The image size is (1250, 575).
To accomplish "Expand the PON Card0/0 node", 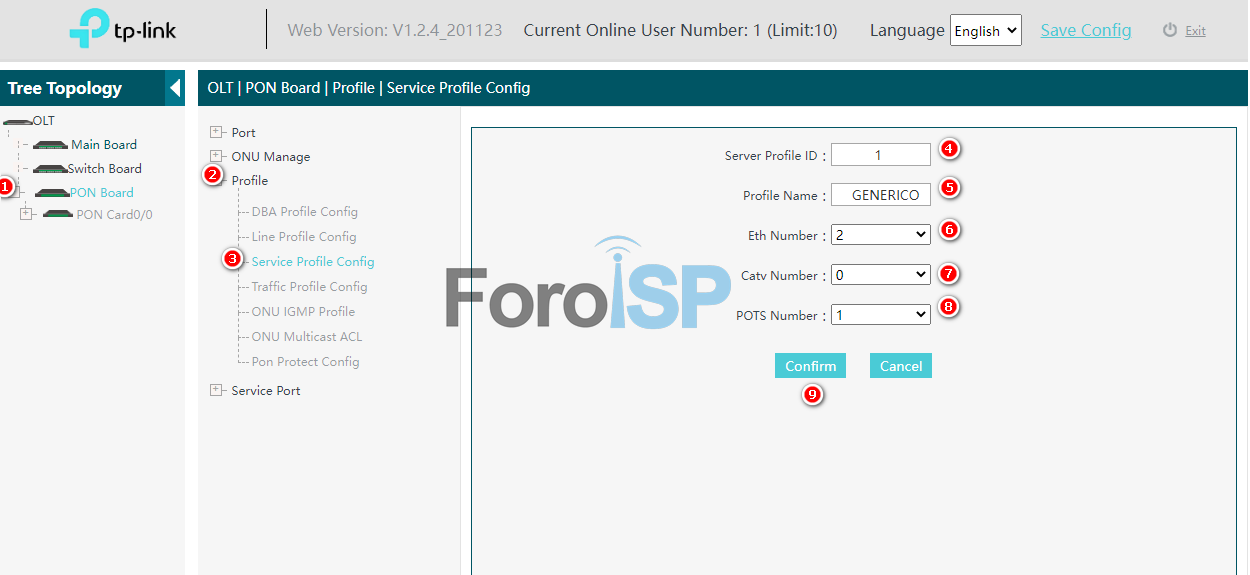I will click(x=26, y=214).
